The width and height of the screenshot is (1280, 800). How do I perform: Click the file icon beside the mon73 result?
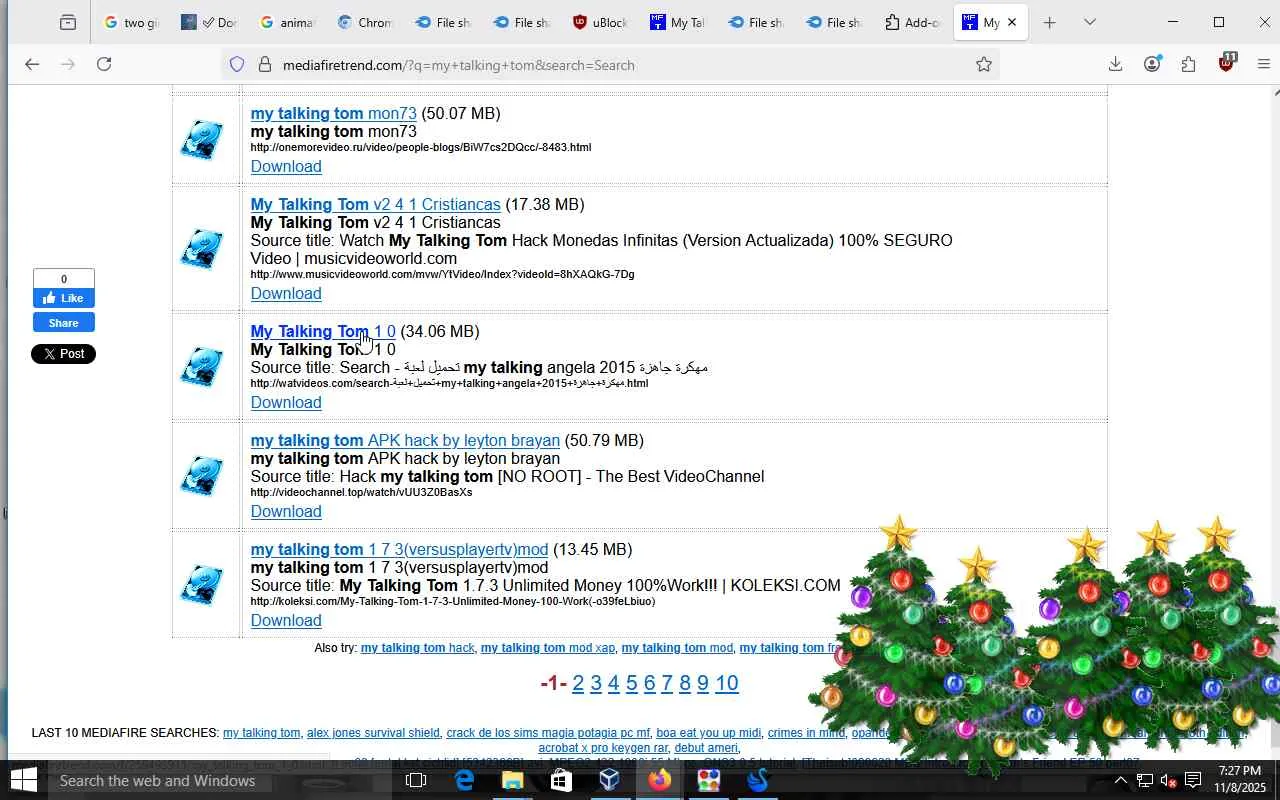click(x=202, y=140)
